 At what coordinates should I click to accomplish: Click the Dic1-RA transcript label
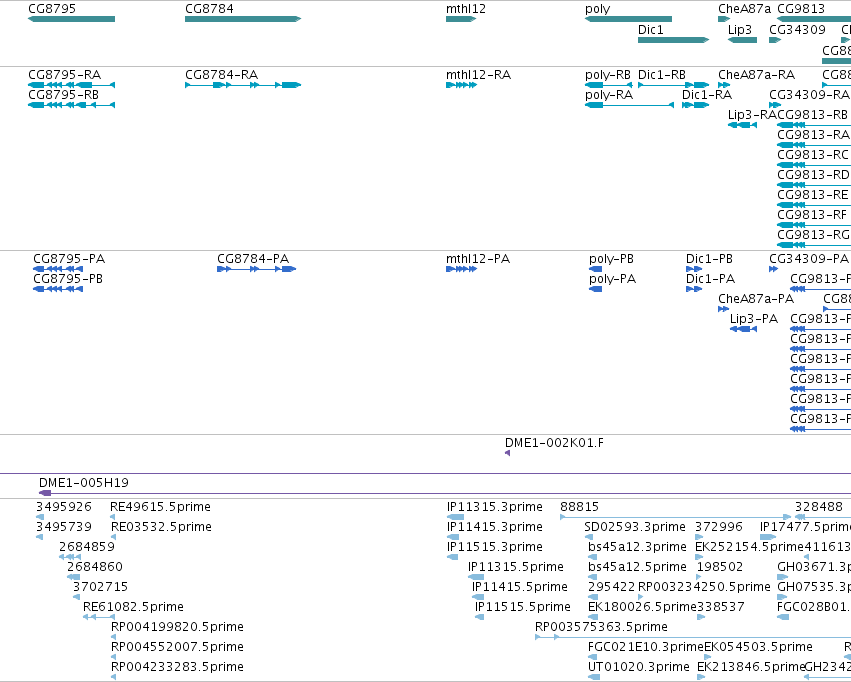coord(707,95)
